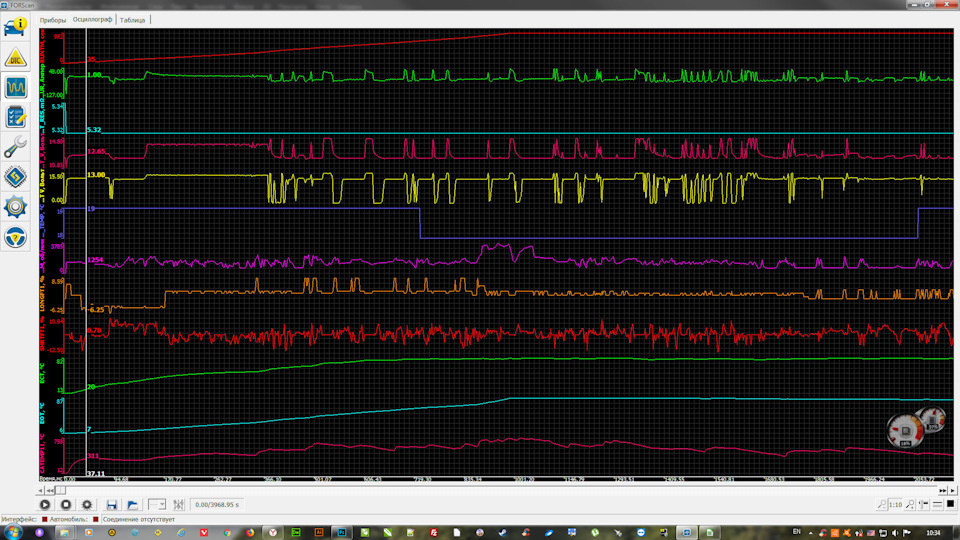This screenshot has height=540, width=960.
Task: Open FileZilla from the taskbar
Action: coord(433,533)
